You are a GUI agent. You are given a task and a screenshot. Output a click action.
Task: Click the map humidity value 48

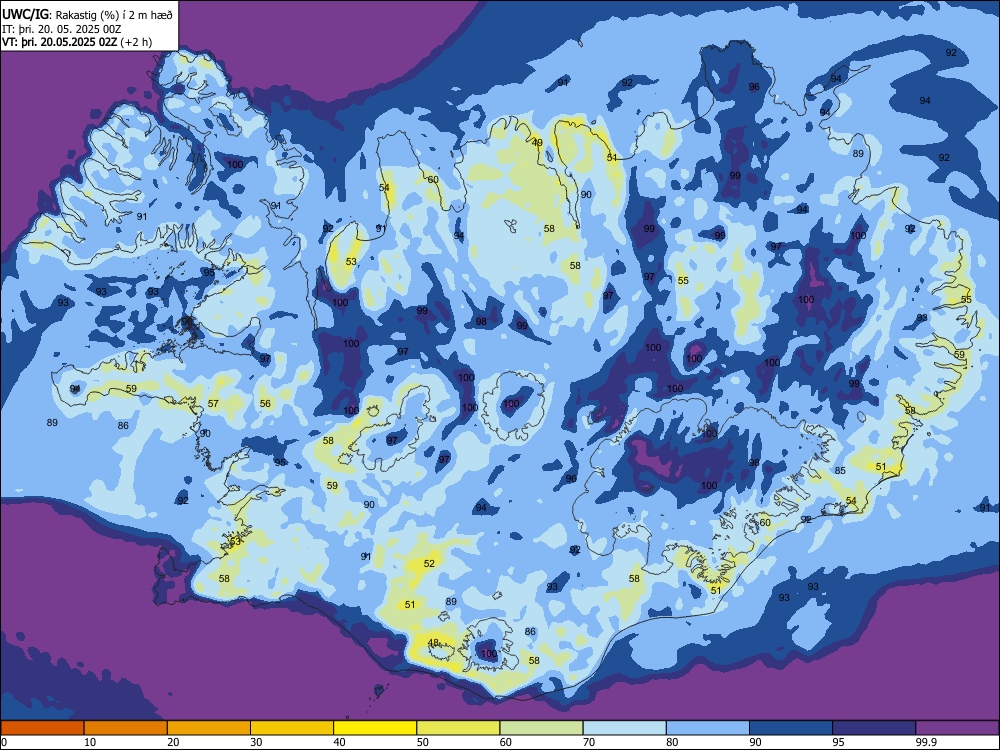click(434, 642)
